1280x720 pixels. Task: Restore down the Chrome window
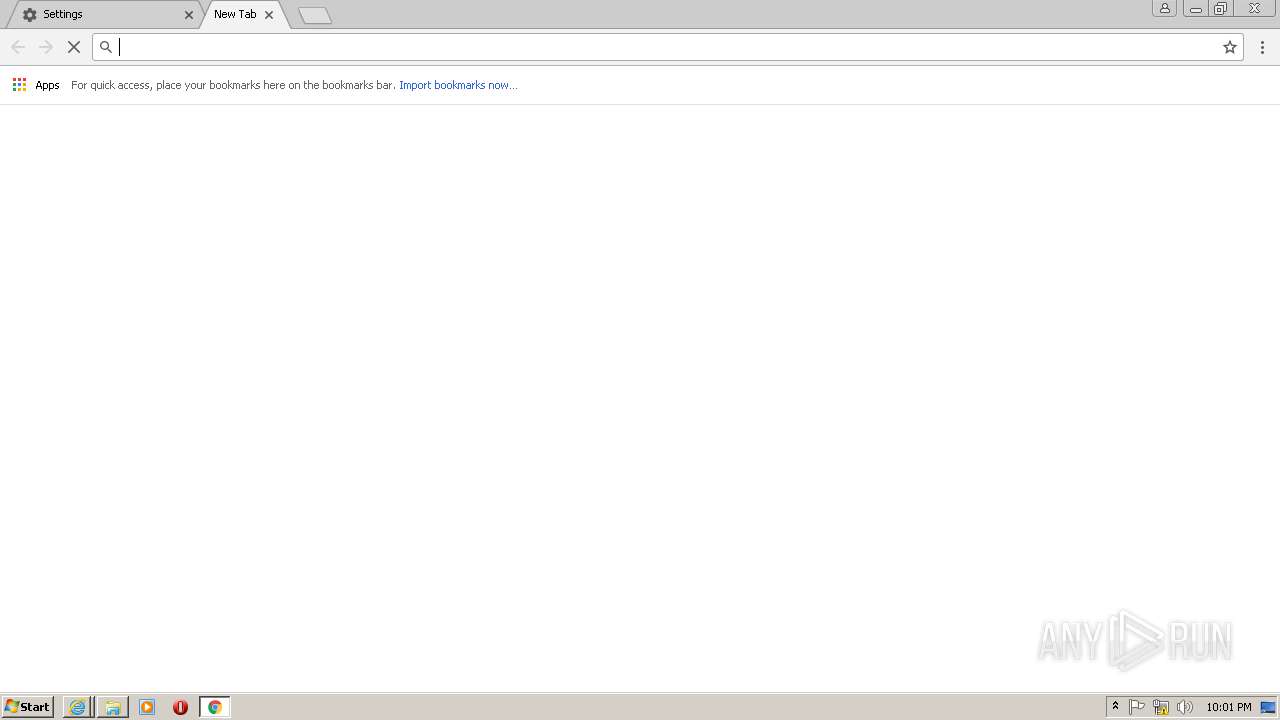coord(1221,8)
